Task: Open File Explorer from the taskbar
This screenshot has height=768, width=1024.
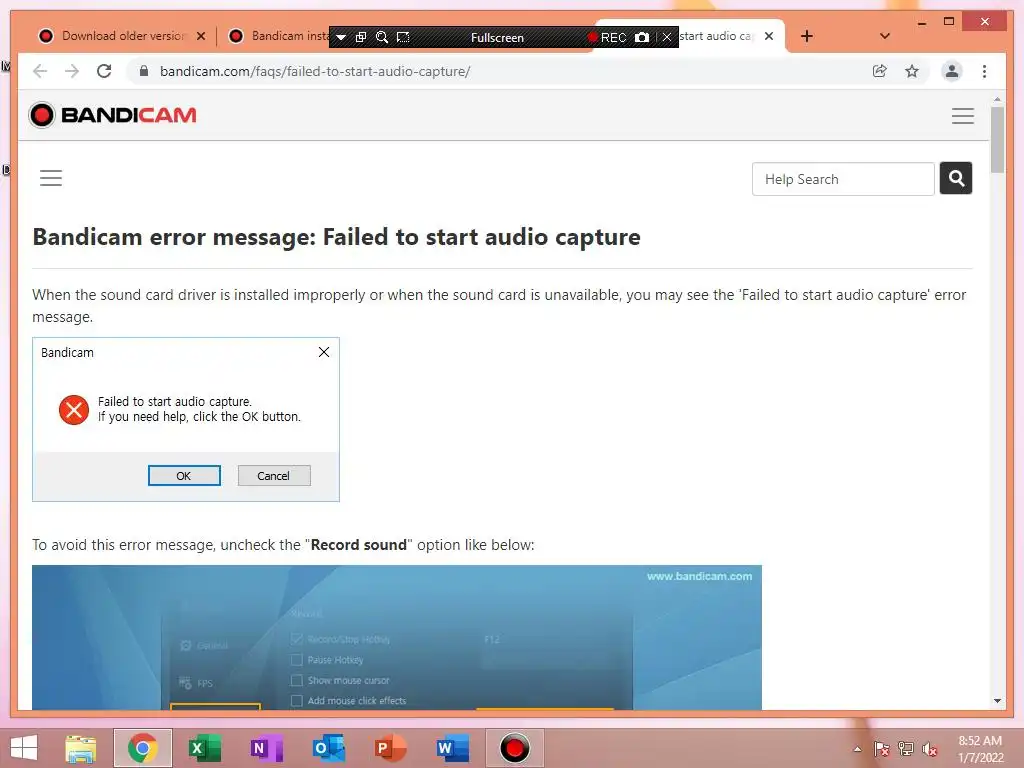Action: (x=81, y=748)
